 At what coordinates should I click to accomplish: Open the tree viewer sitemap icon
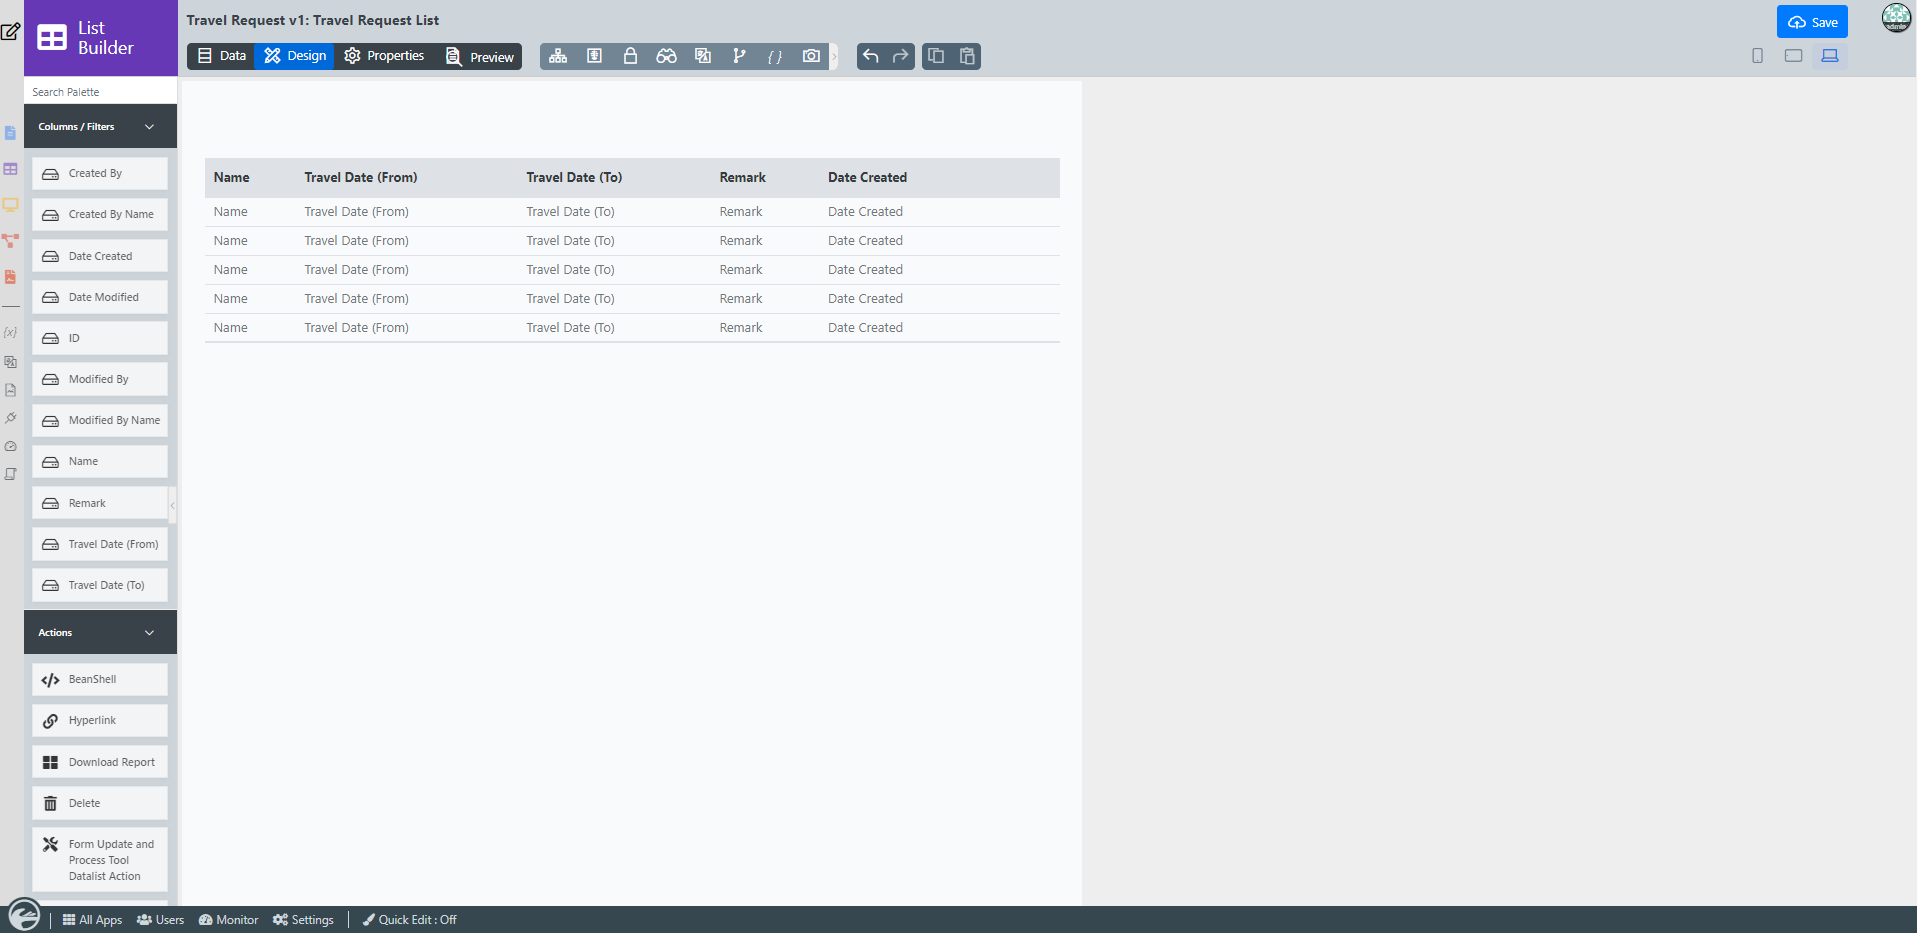558,56
